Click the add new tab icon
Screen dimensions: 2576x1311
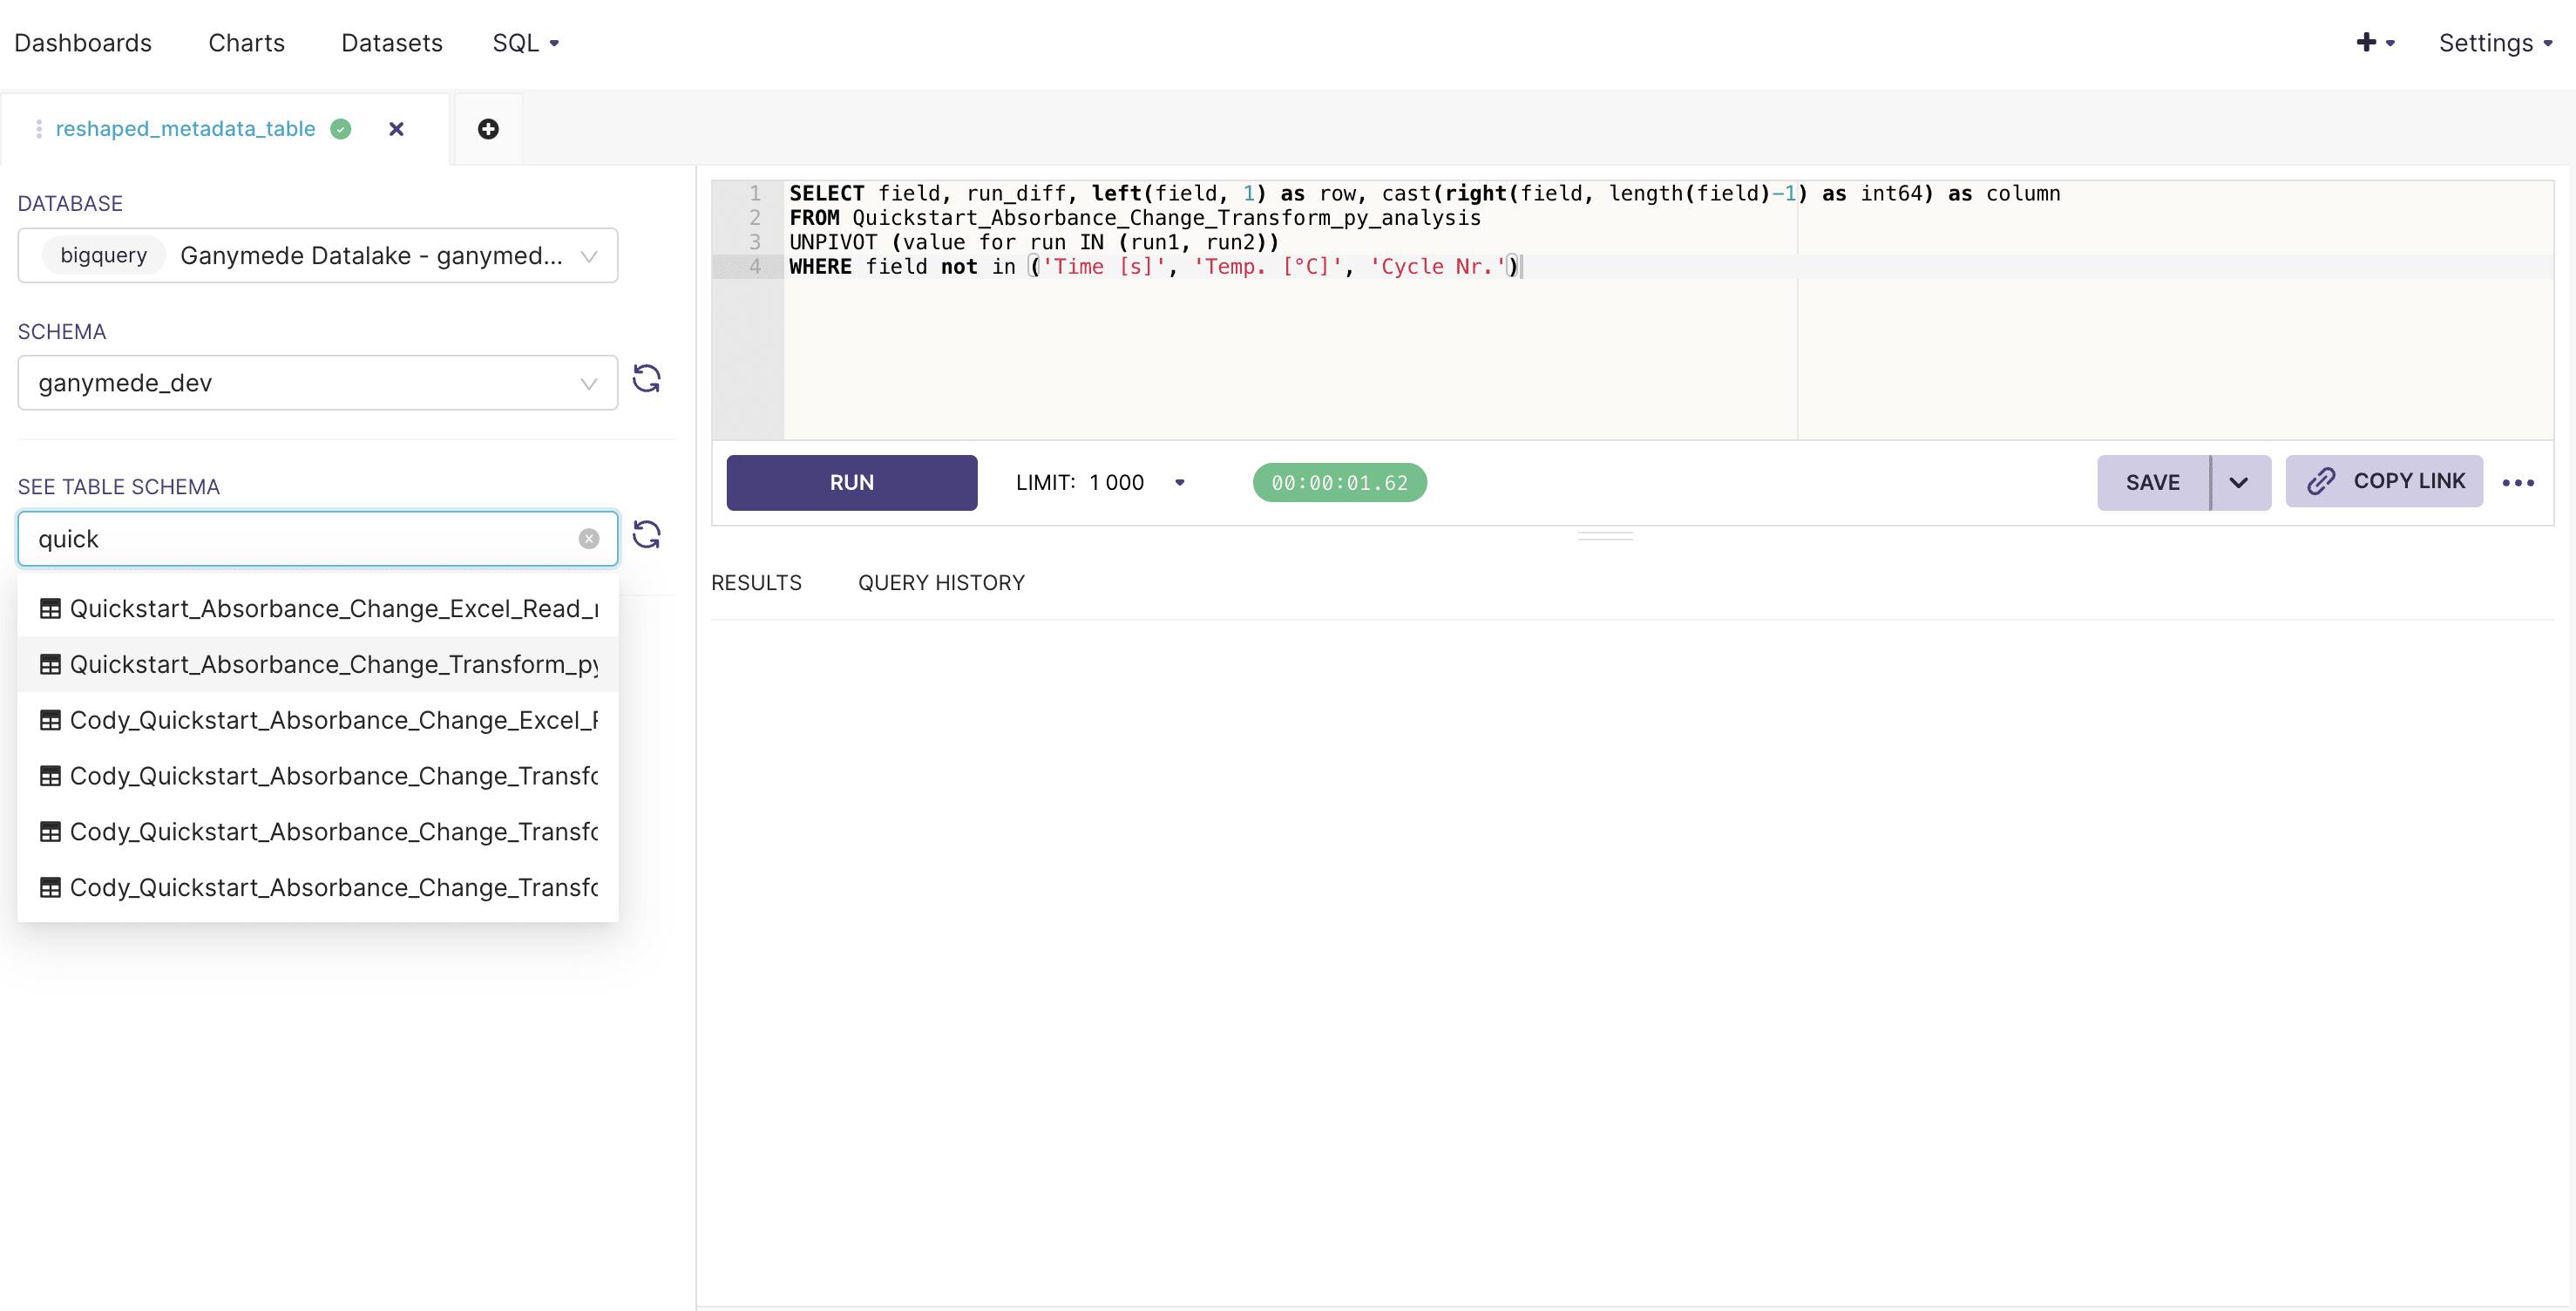pos(488,129)
